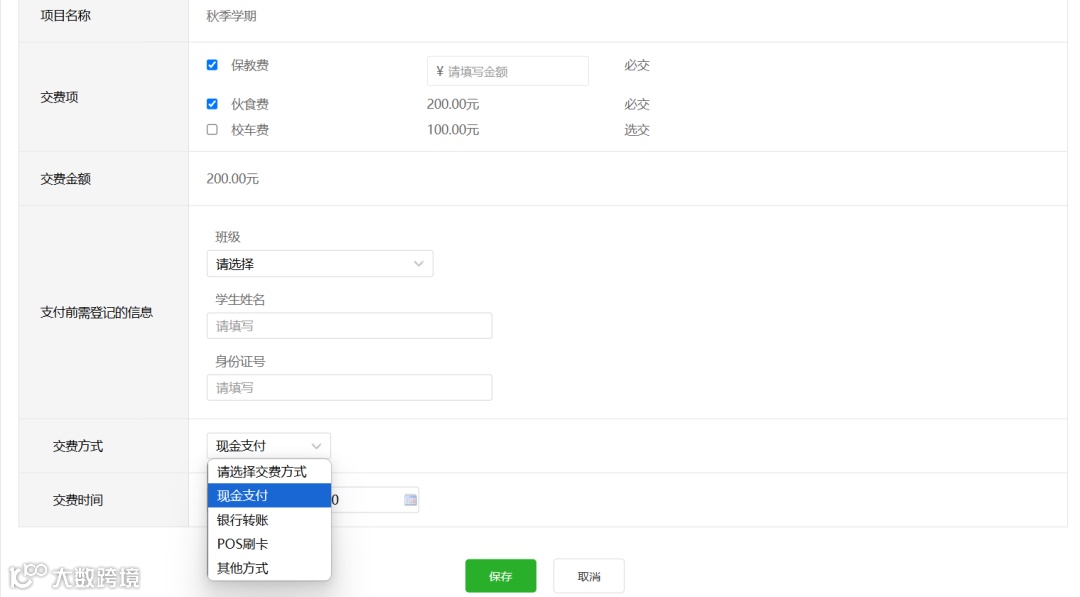Viewport: 1080px width, 597px height.
Task: Check the 校车费 checkbox
Action: [212, 129]
